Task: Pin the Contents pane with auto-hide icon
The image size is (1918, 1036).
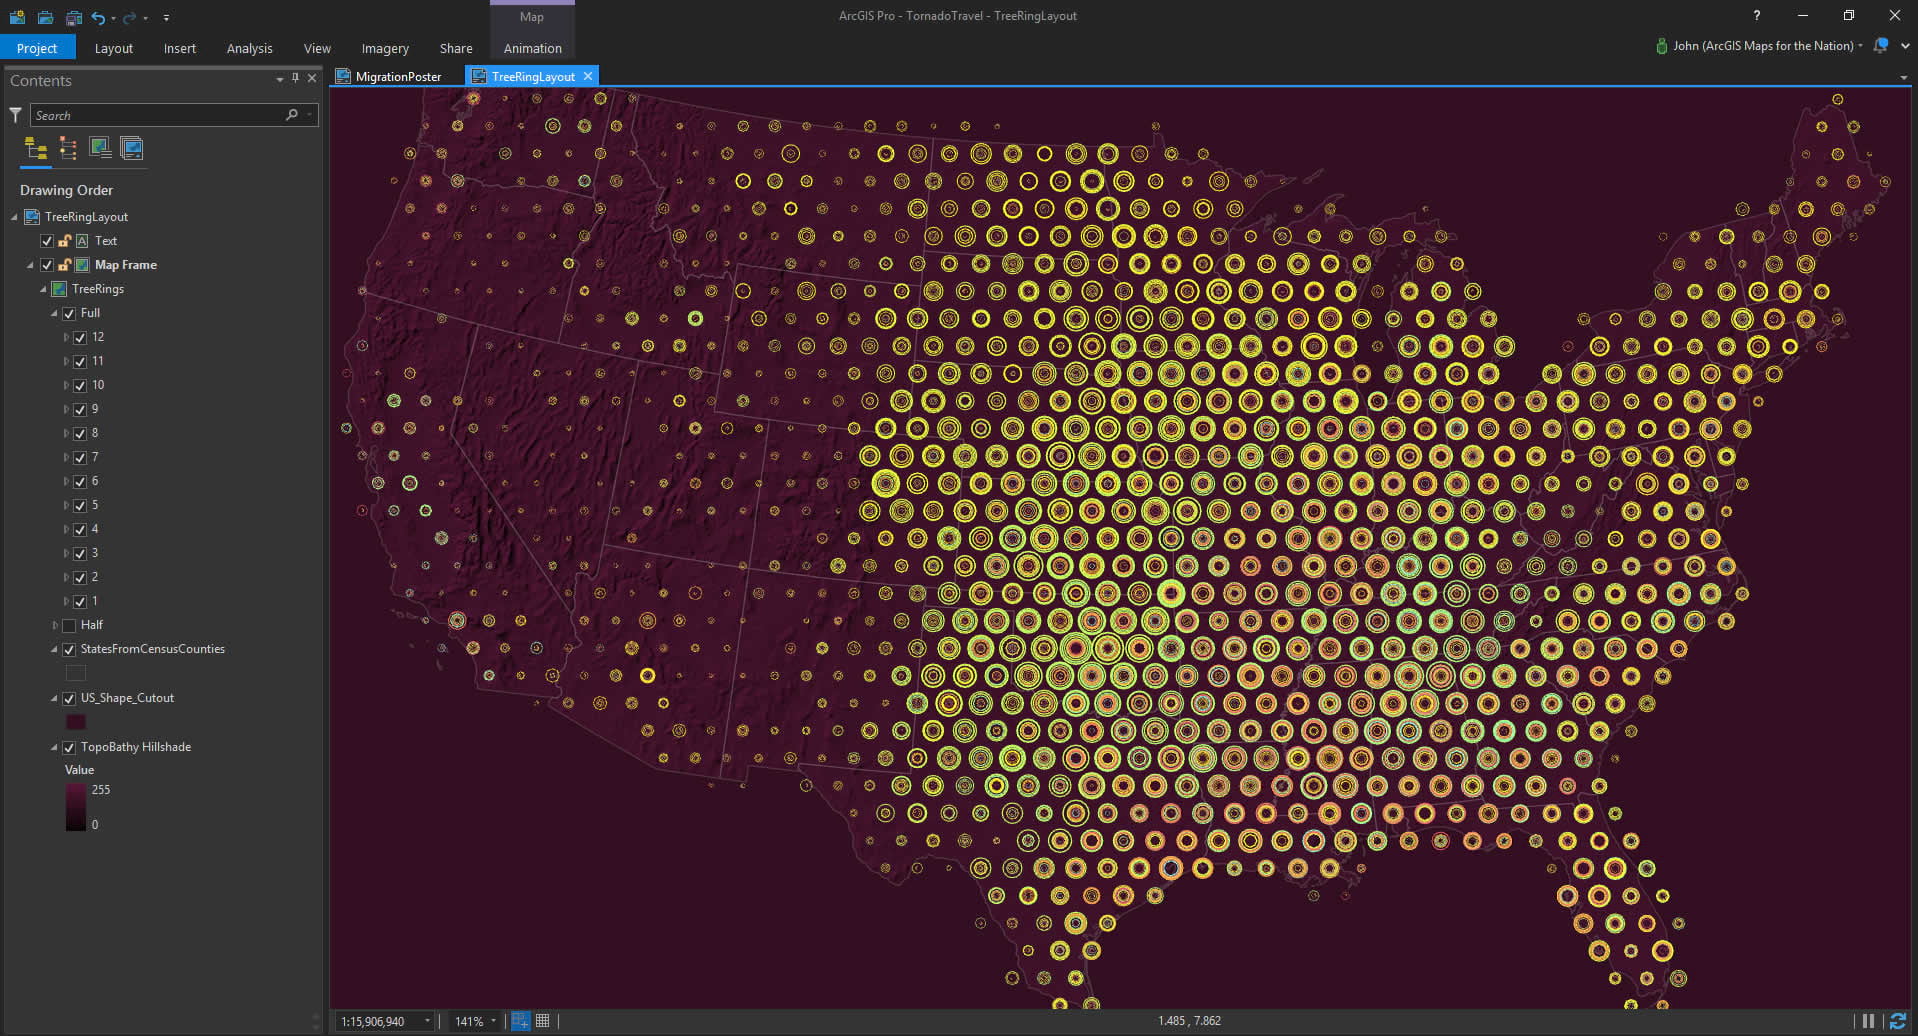Action: [x=295, y=78]
